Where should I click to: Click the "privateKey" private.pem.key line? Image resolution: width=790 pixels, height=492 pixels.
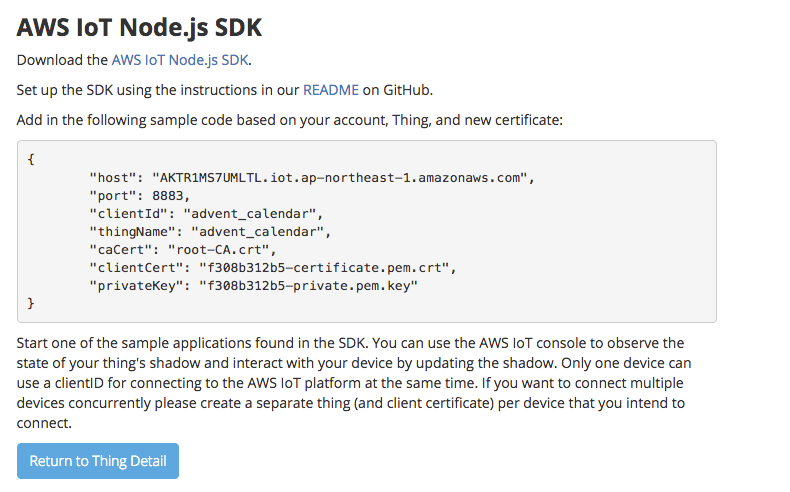pos(253,286)
